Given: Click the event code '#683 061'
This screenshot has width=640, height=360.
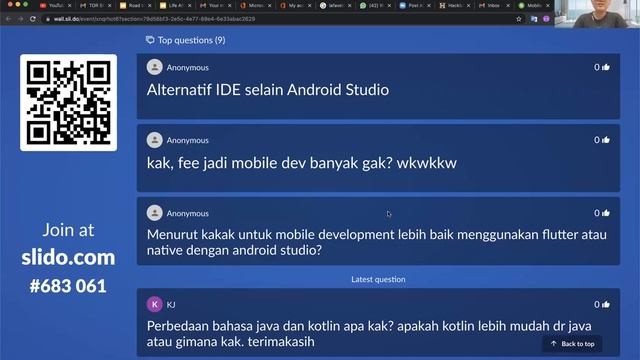Looking at the screenshot, I should click(68, 286).
